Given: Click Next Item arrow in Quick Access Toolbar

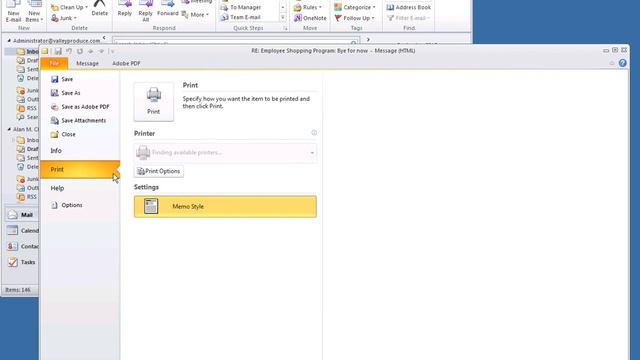Looking at the screenshot, I should click(101, 51).
